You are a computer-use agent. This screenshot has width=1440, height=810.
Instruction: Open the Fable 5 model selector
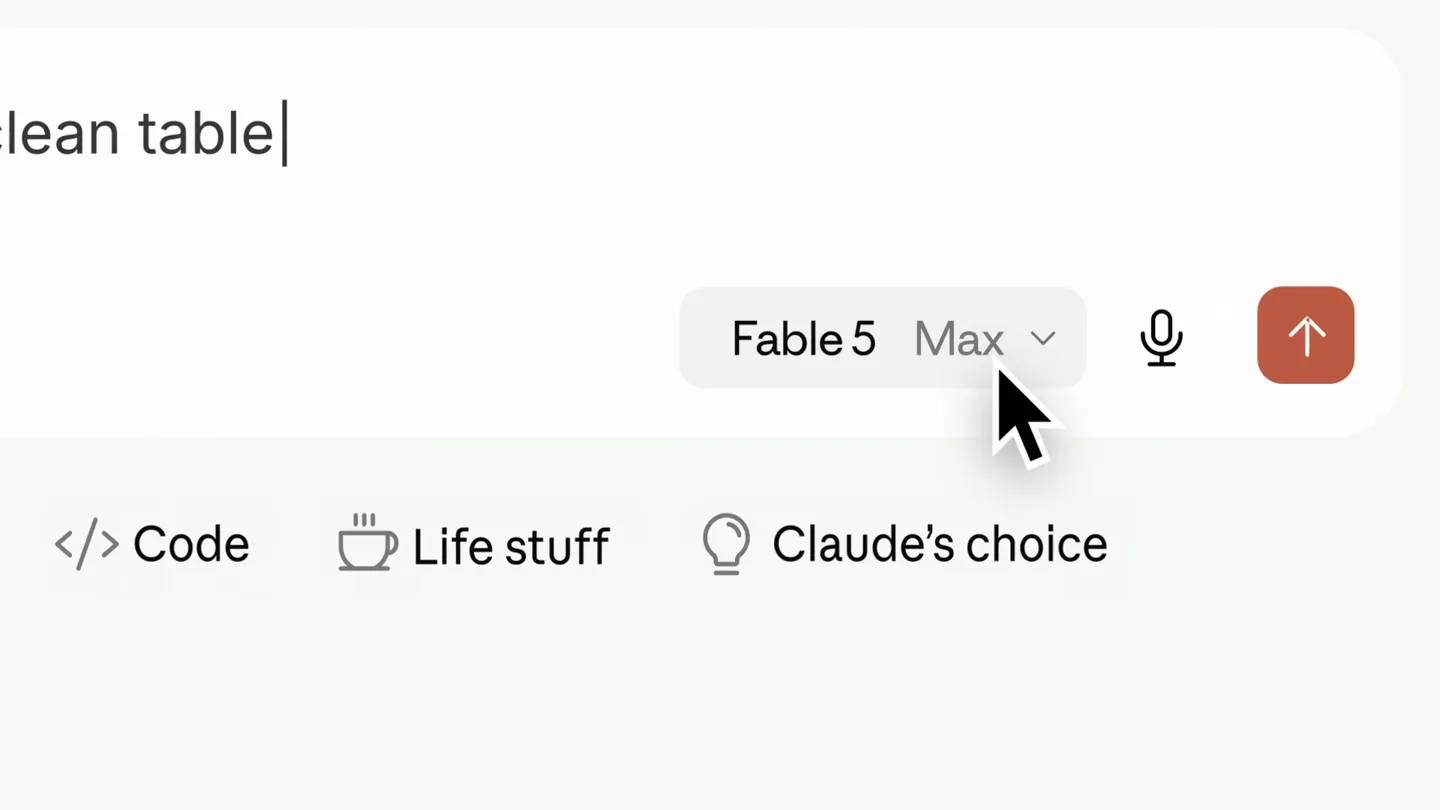point(882,338)
